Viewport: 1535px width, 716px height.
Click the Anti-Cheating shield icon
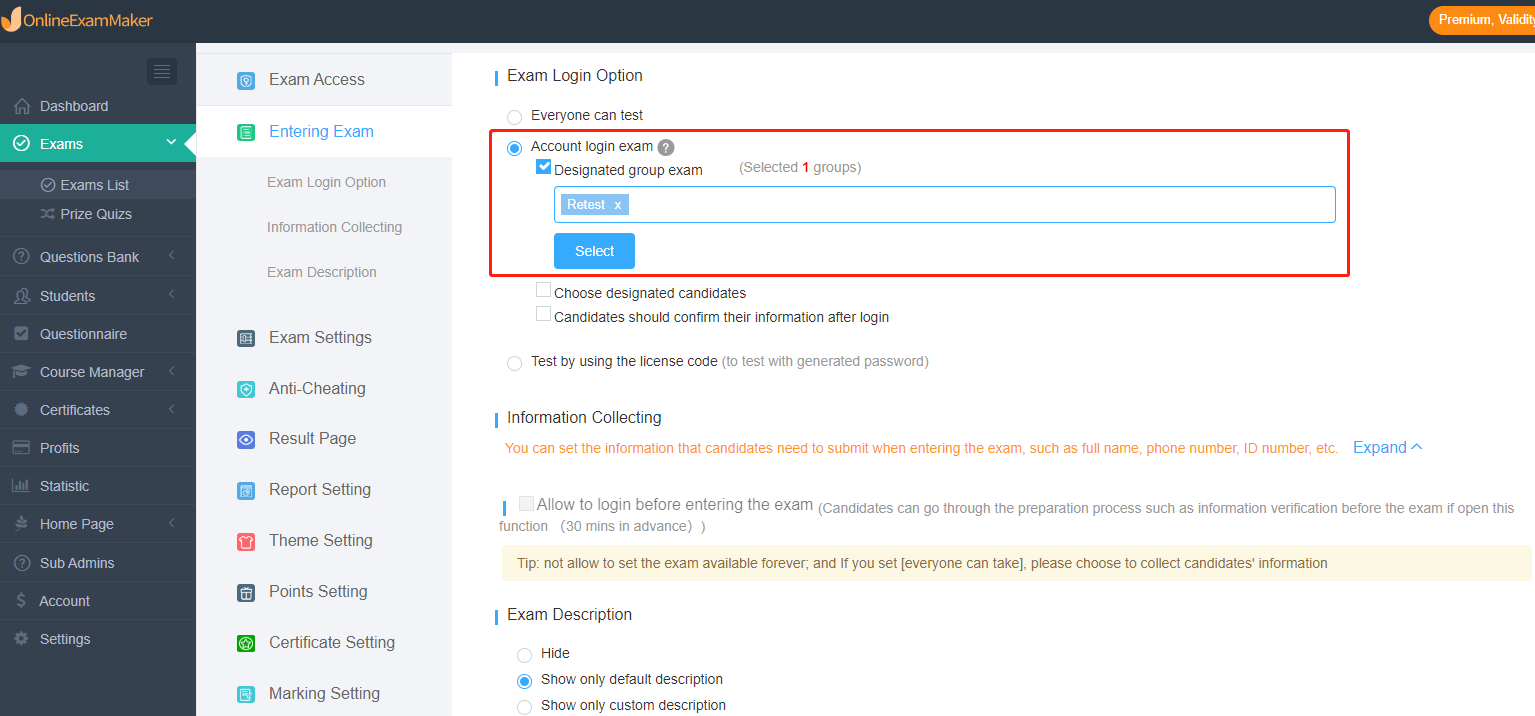pos(246,389)
